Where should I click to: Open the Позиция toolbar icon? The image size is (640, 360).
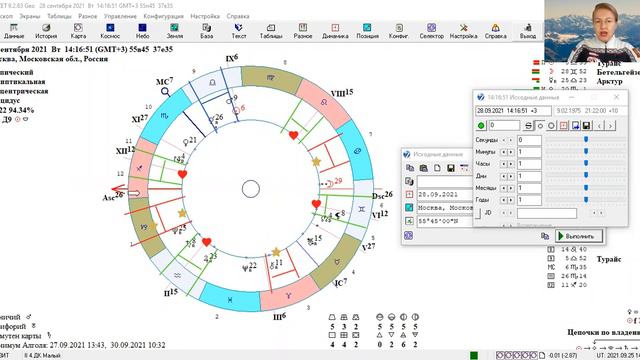(x=367, y=31)
